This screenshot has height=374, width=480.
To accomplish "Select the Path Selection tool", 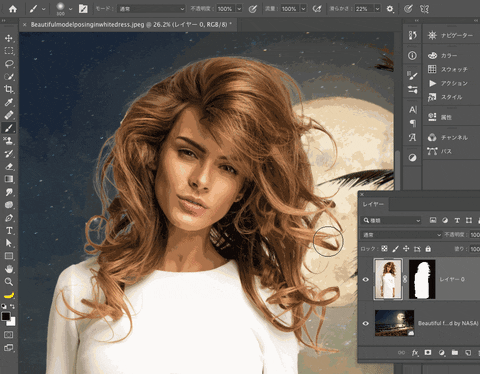I will (9, 243).
